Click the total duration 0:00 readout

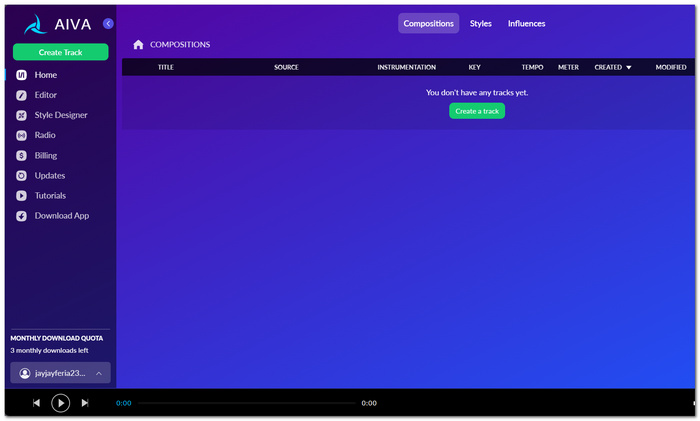(369, 403)
